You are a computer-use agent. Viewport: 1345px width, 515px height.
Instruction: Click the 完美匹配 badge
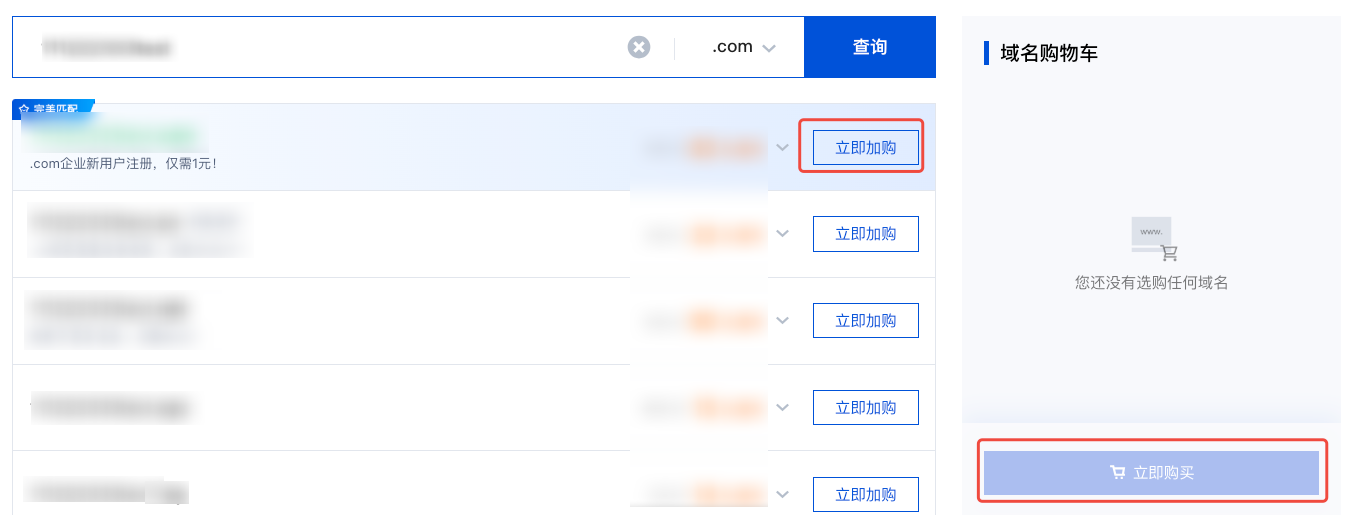(x=54, y=107)
